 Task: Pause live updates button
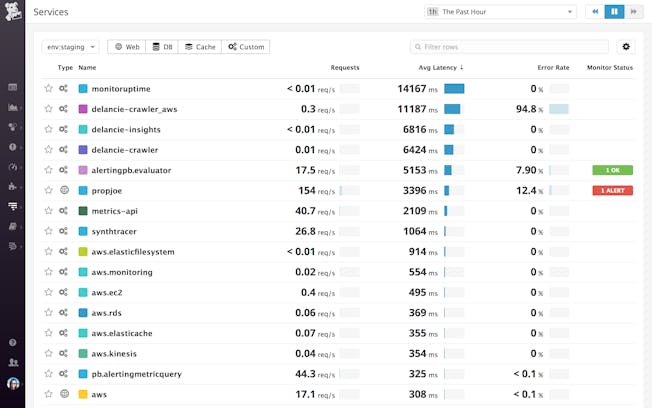pos(614,12)
